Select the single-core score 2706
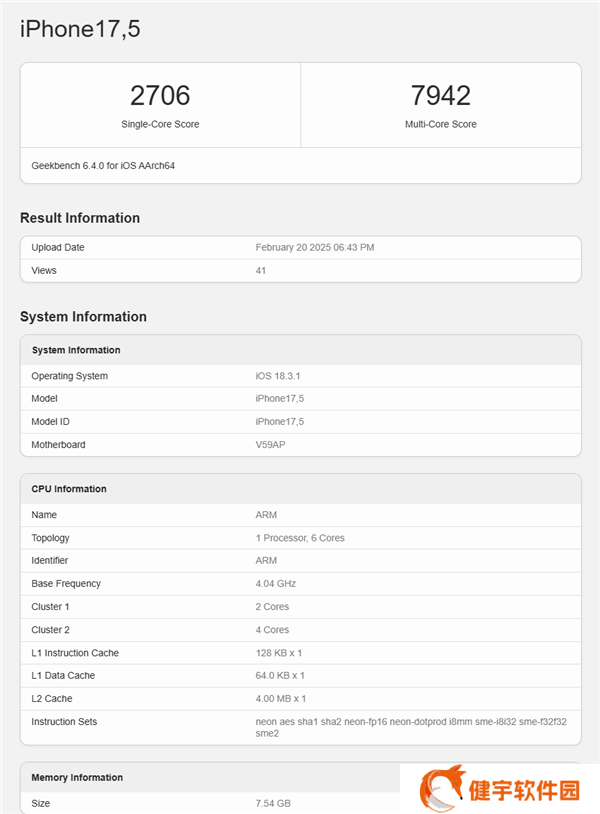The height and width of the screenshot is (814, 600). [x=160, y=96]
